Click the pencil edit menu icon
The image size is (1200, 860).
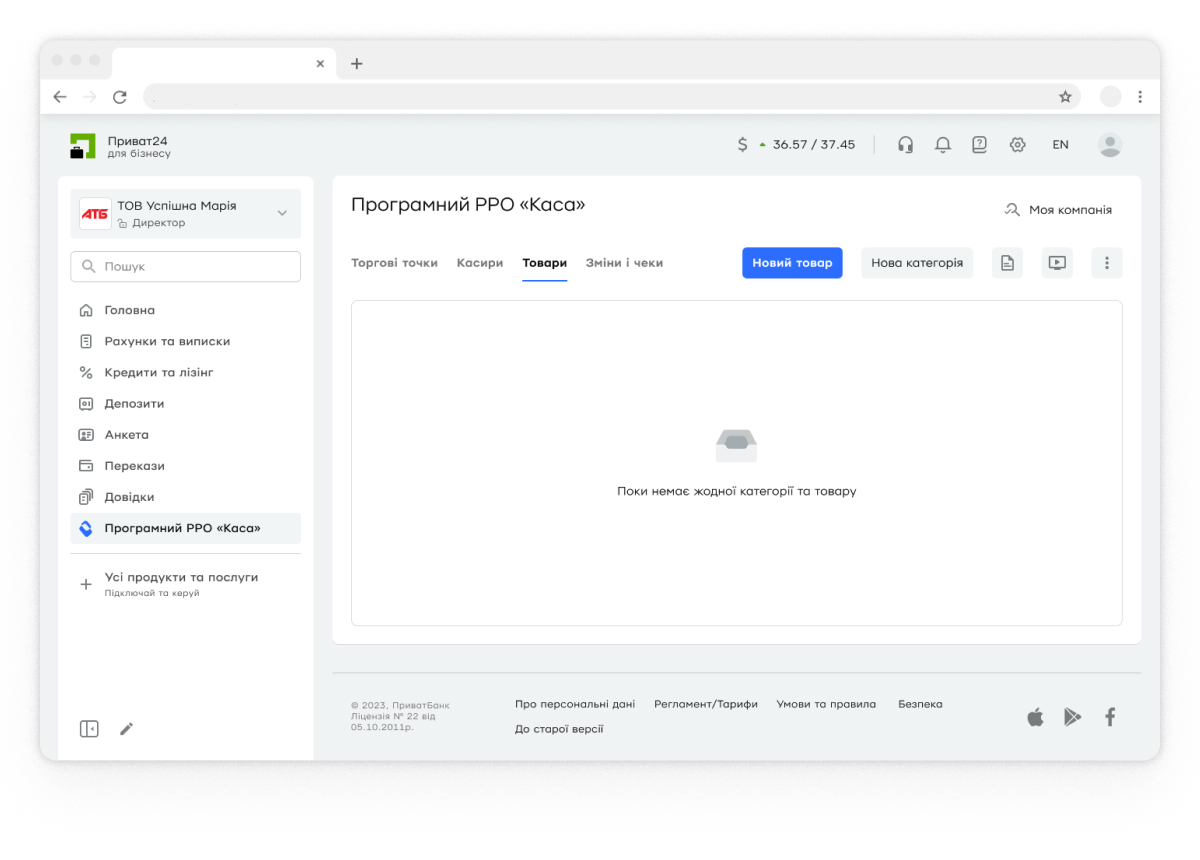point(126,729)
